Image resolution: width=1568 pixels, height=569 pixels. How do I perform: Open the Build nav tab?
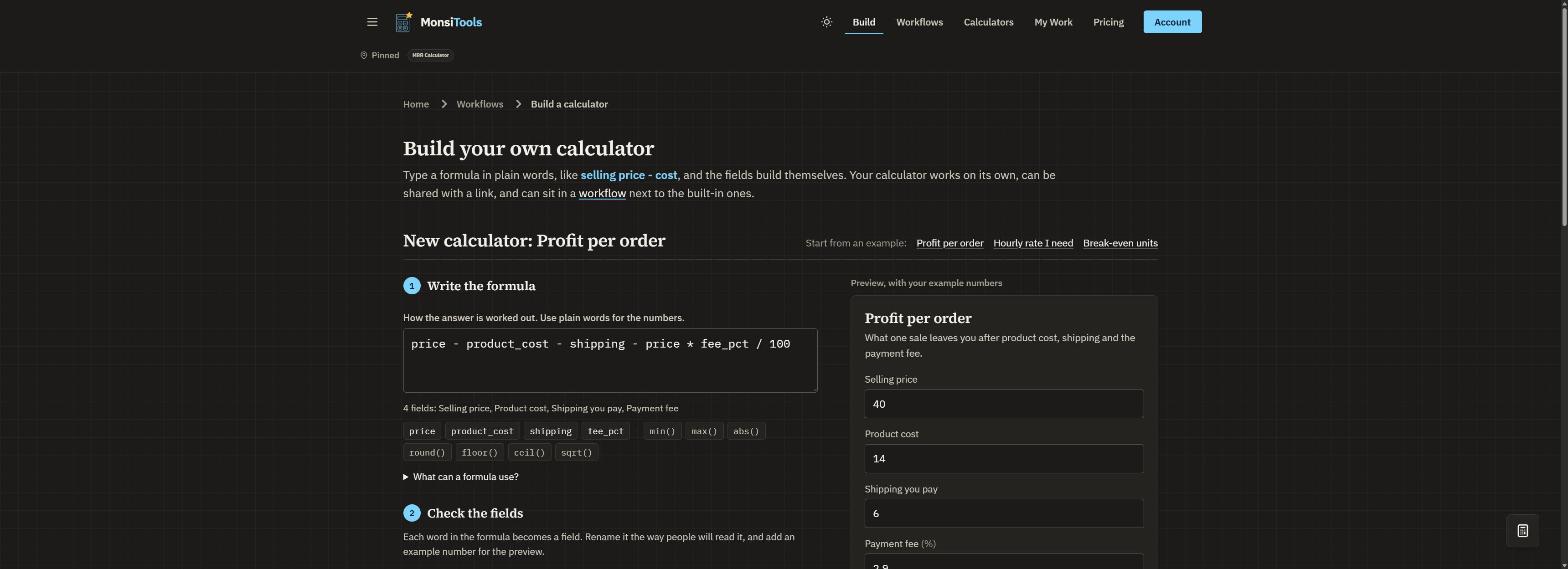tap(864, 22)
